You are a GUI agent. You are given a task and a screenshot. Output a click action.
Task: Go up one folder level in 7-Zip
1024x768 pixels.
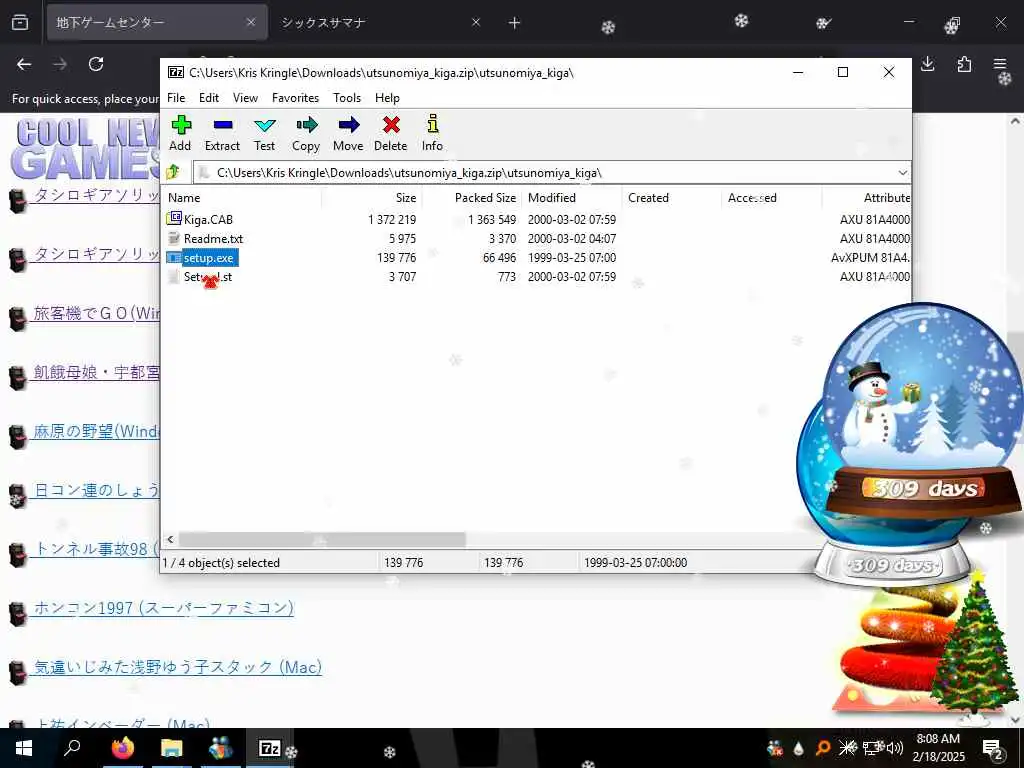click(x=174, y=172)
